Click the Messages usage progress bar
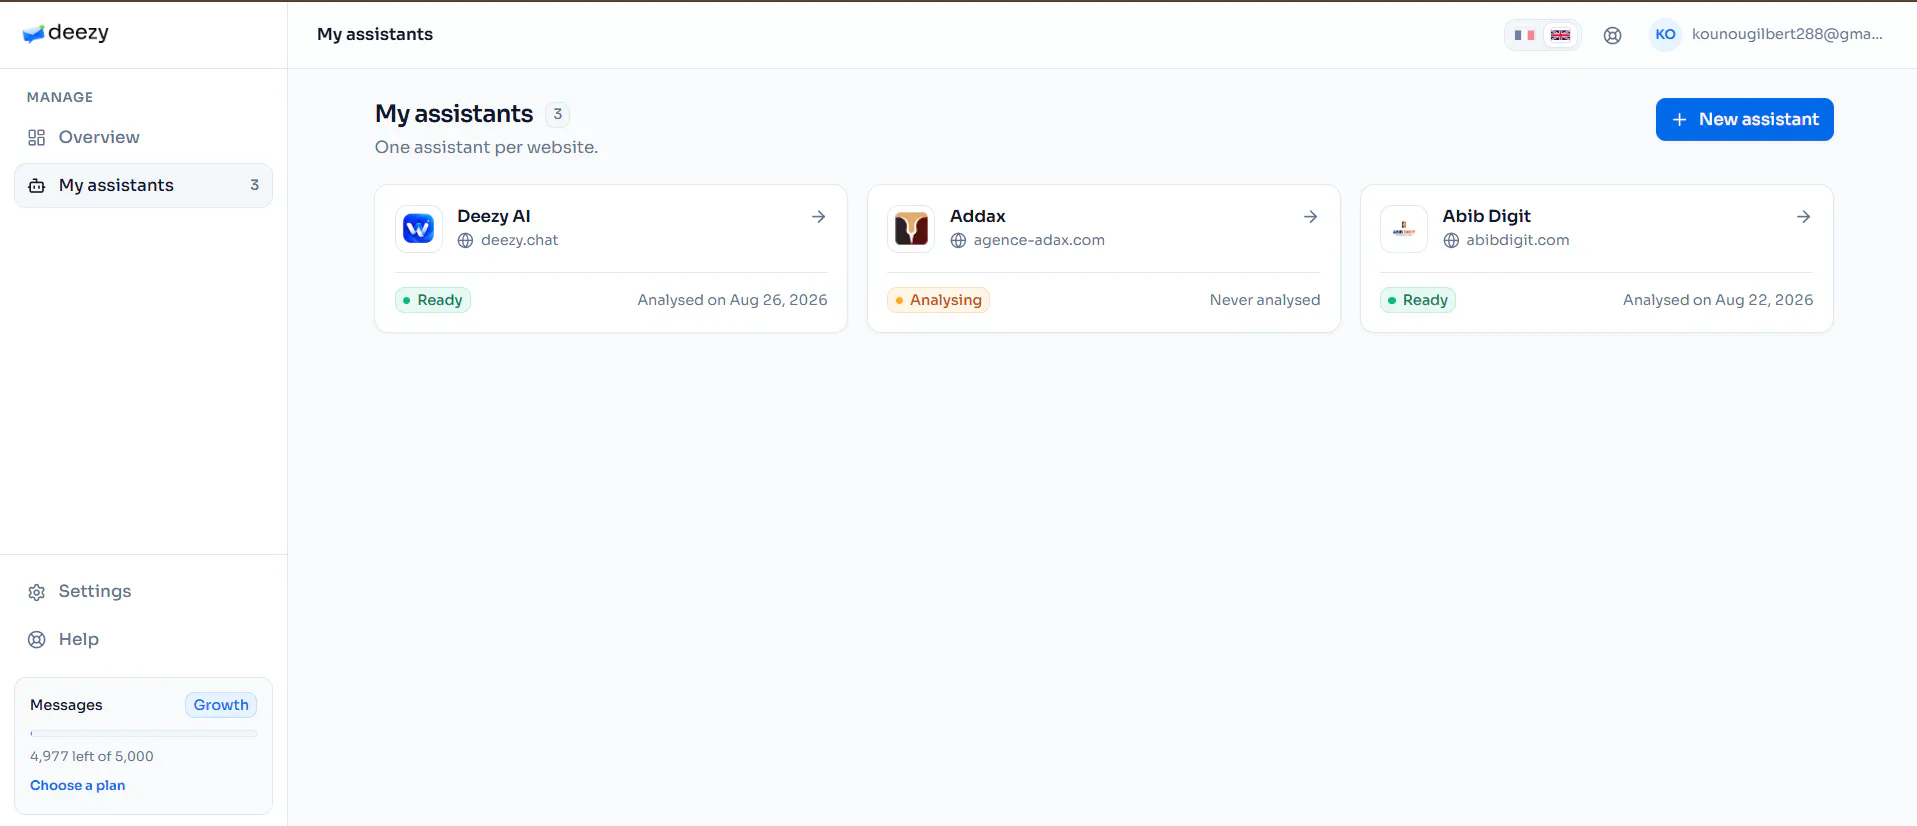This screenshot has width=1917, height=826. [x=143, y=734]
